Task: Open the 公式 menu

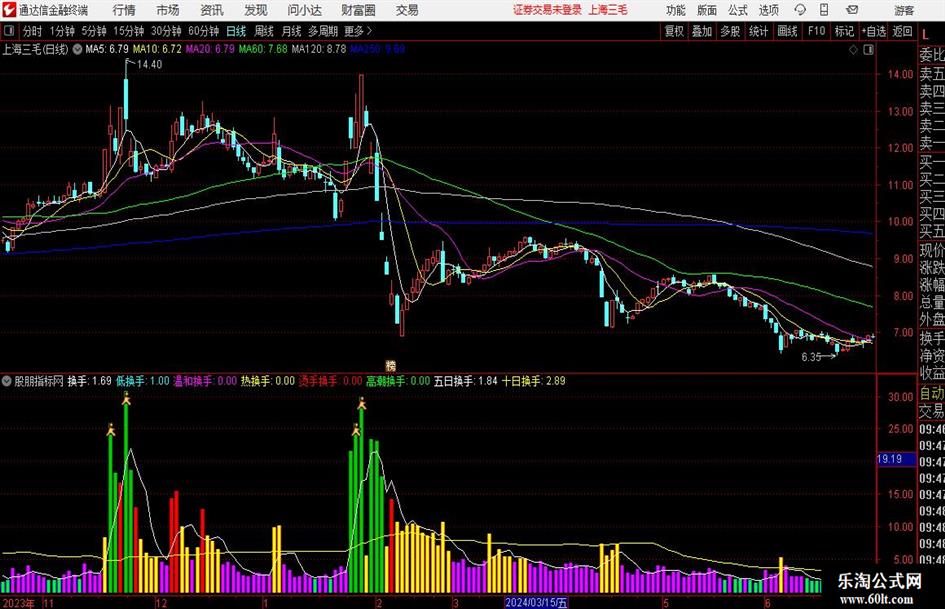Action: point(738,10)
